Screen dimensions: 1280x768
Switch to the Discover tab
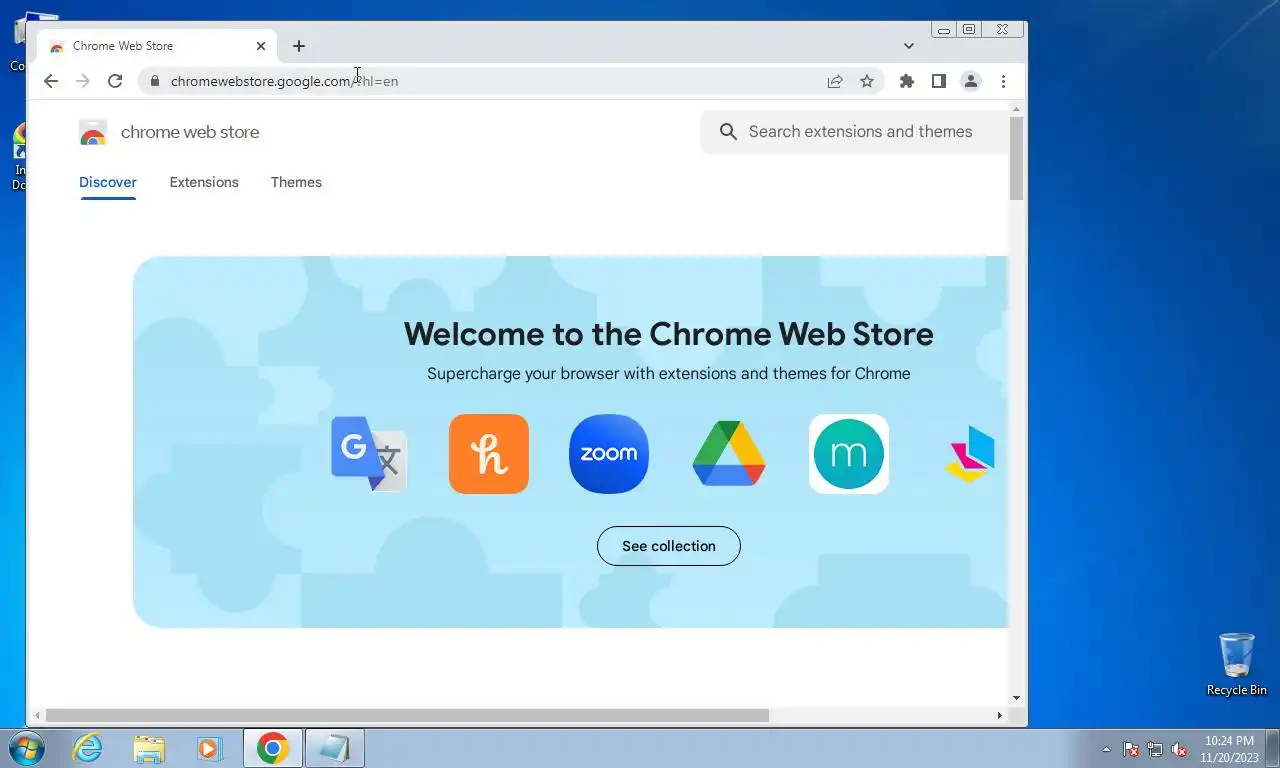108,182
